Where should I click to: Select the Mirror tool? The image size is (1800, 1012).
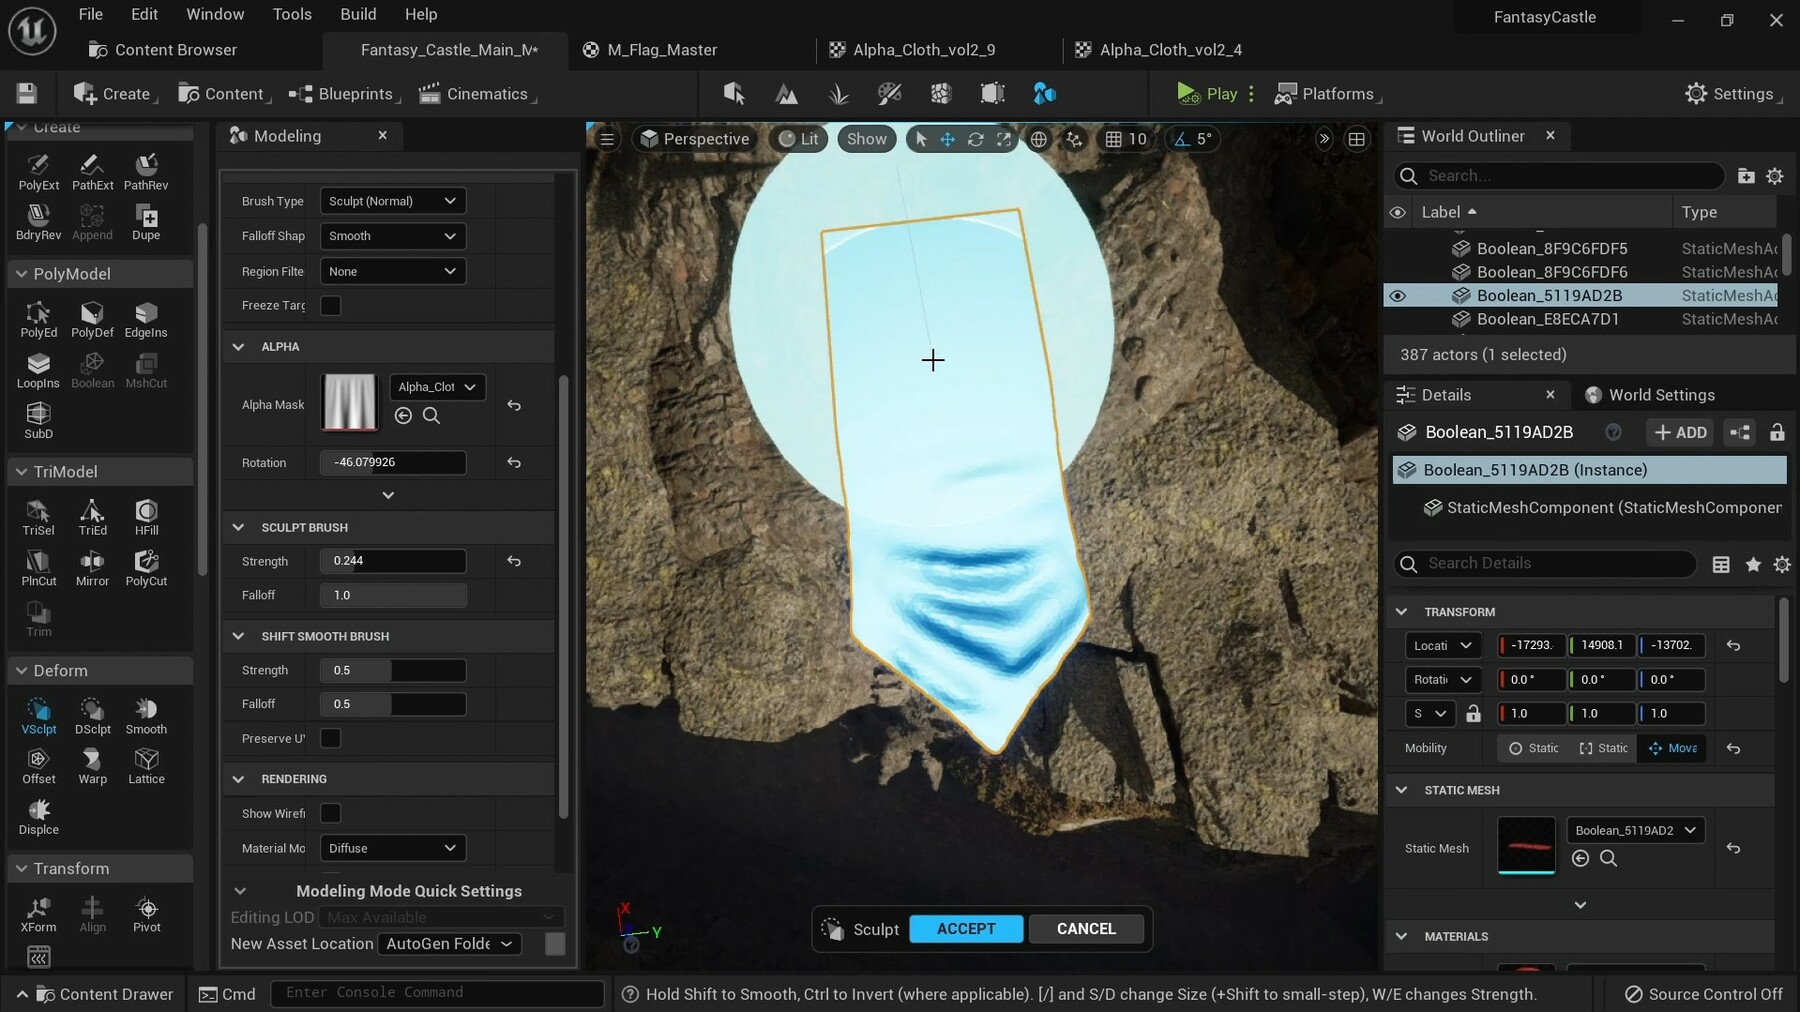(92, 567)
